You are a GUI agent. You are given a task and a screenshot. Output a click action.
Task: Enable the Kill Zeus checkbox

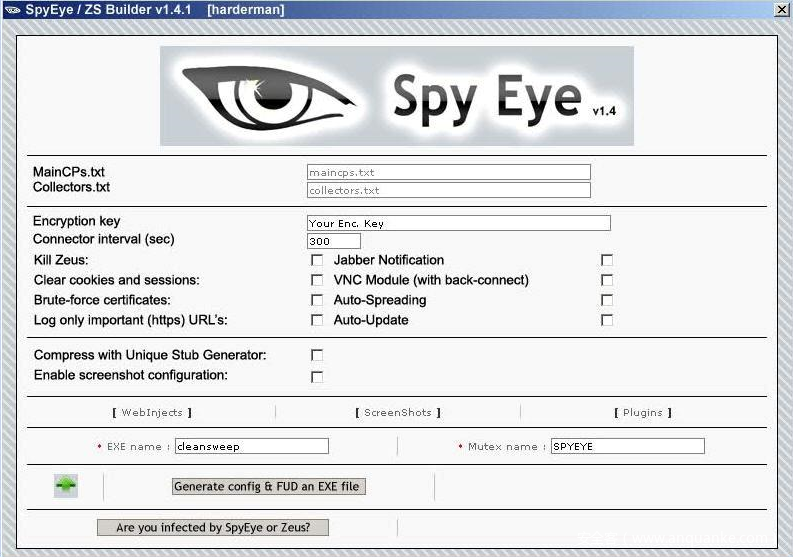pyautogui.click(x=317, y=260)
